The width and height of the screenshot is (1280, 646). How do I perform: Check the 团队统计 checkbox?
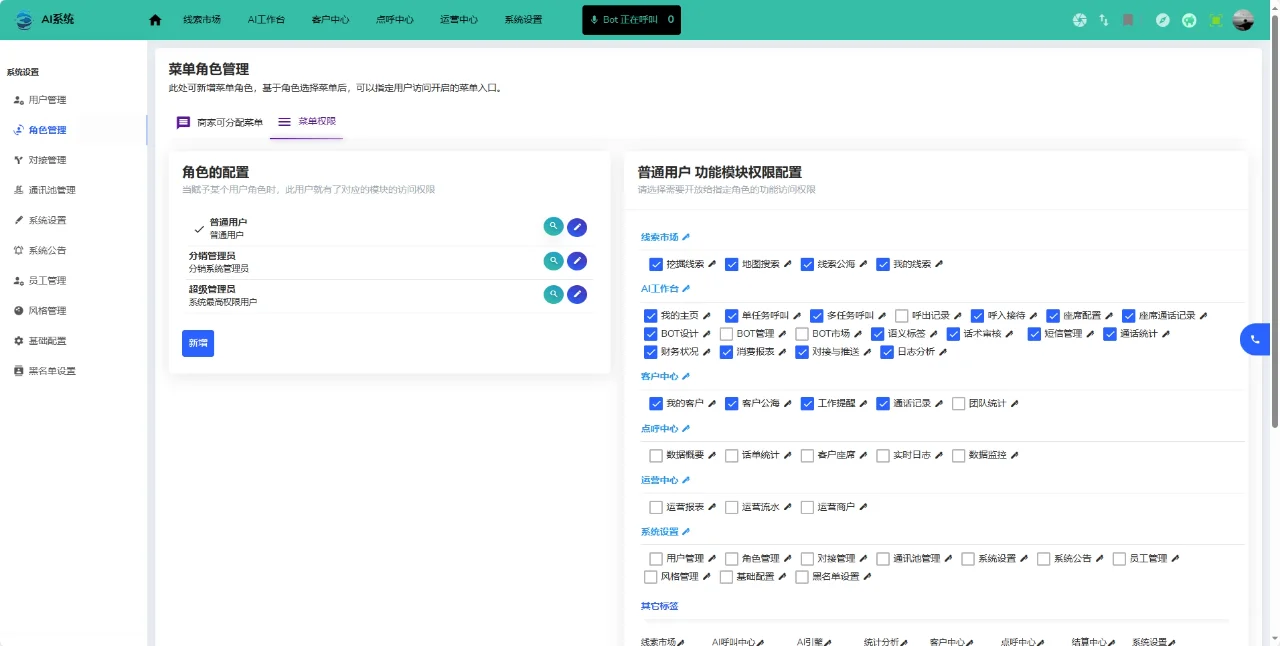(x=958, y=404)
